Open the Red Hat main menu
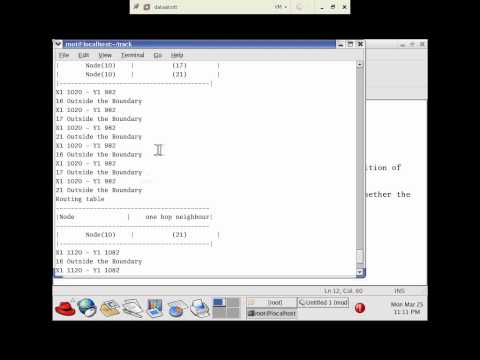 65,308
